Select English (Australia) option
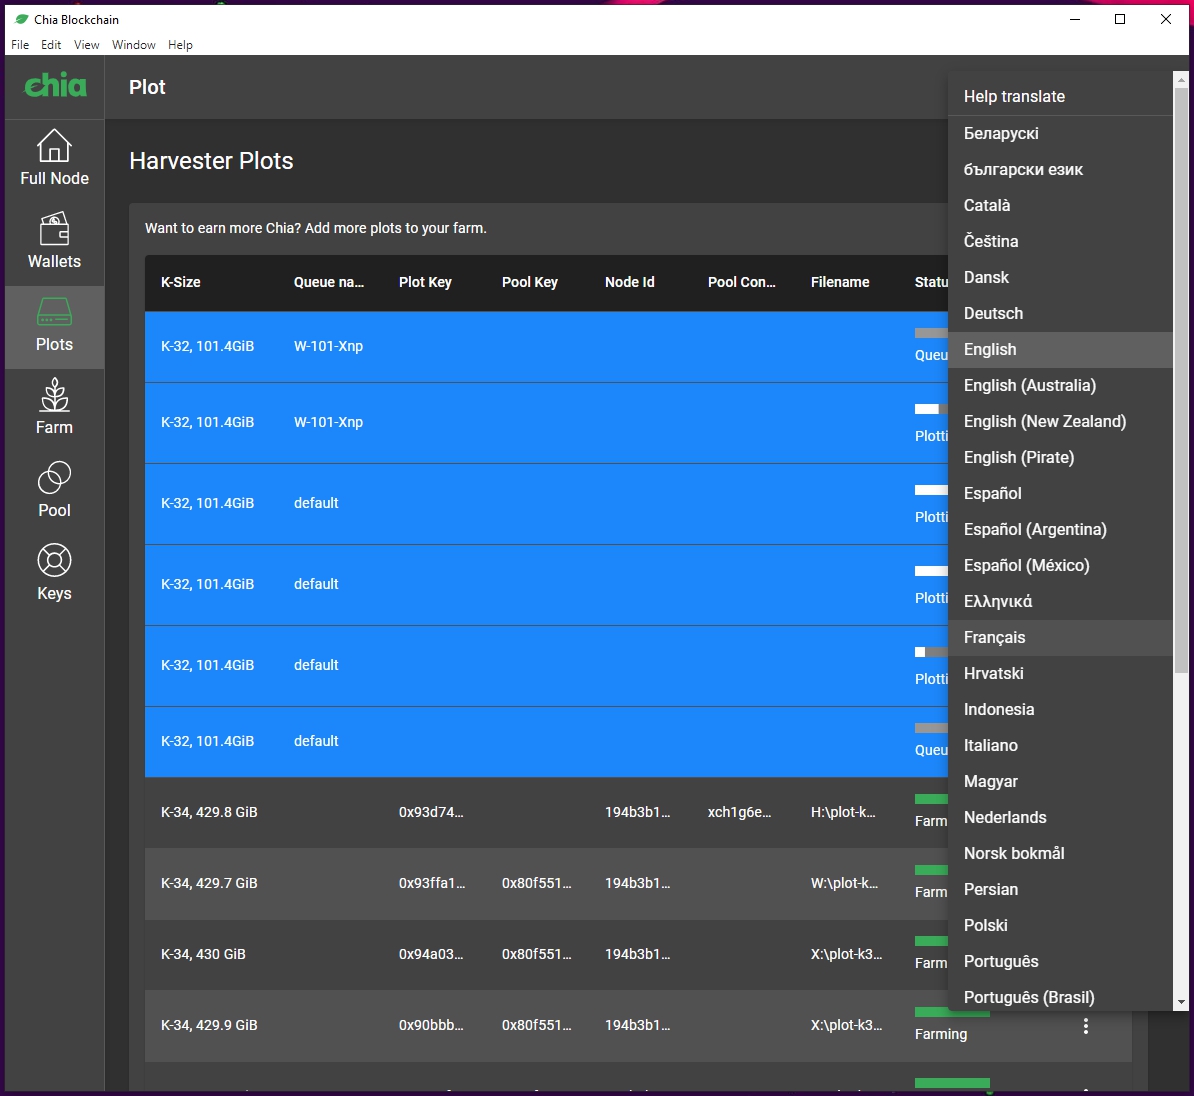 [x=1060, y=385]
